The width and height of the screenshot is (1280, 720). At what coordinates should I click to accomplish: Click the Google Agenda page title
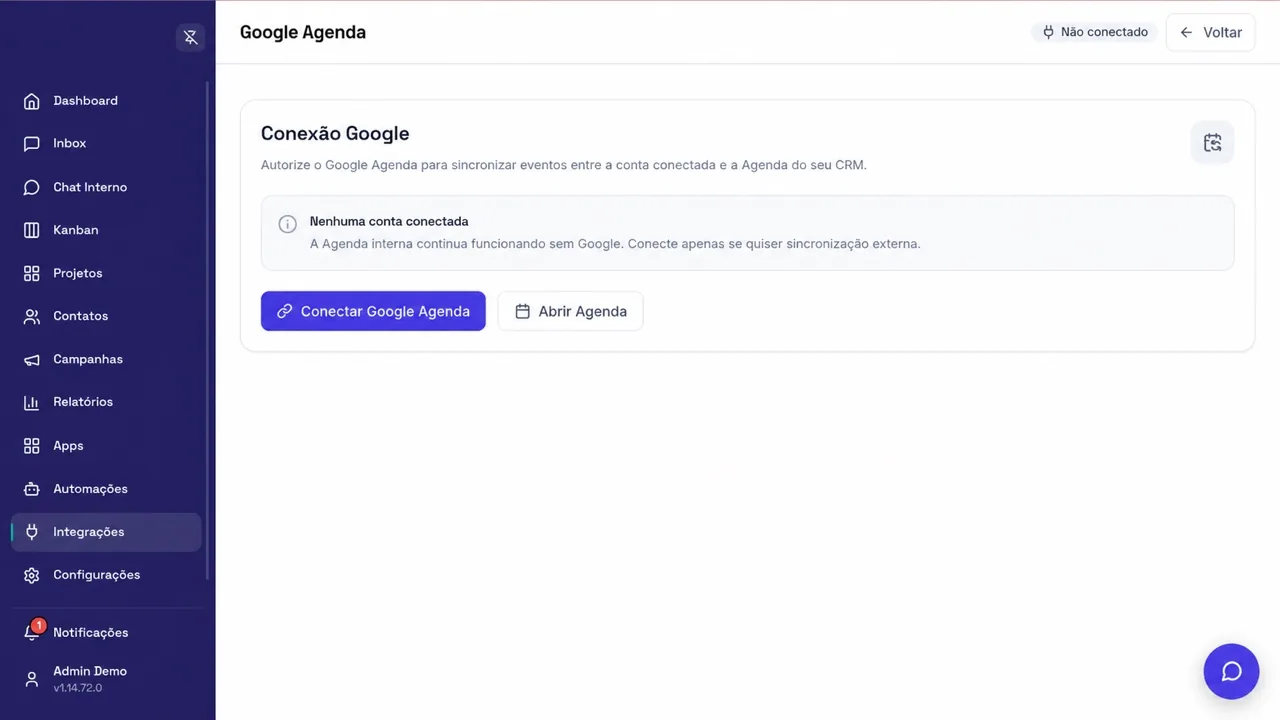pos(303,32)
